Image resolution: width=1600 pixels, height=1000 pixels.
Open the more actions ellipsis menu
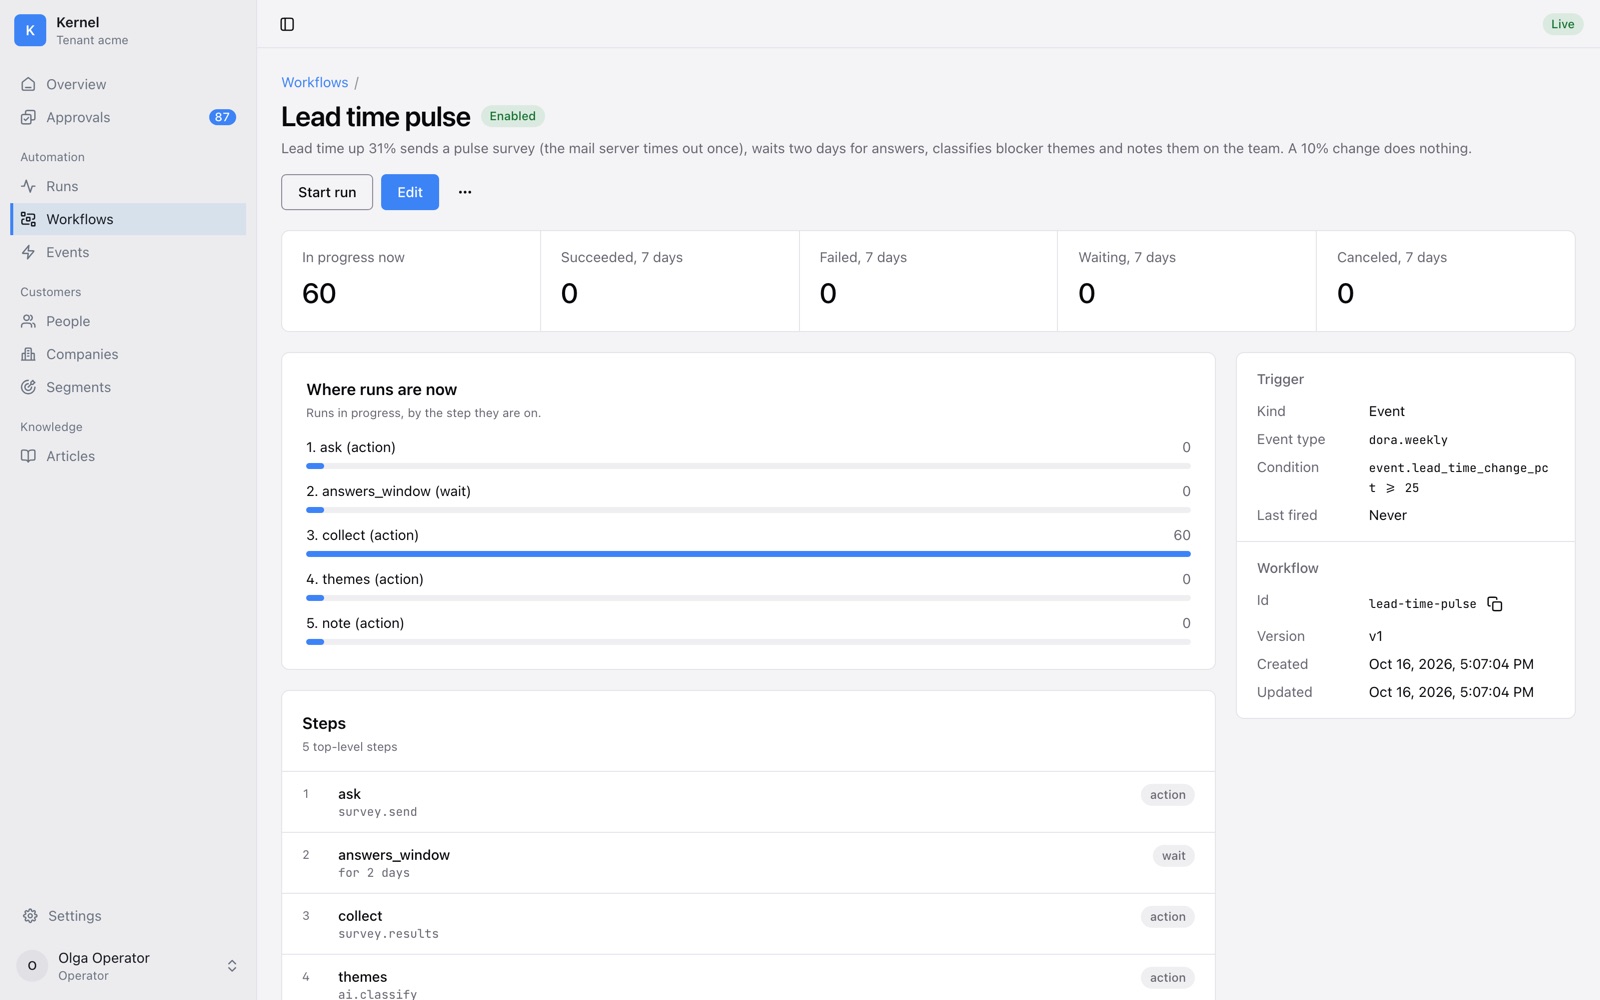coord(465,192)
